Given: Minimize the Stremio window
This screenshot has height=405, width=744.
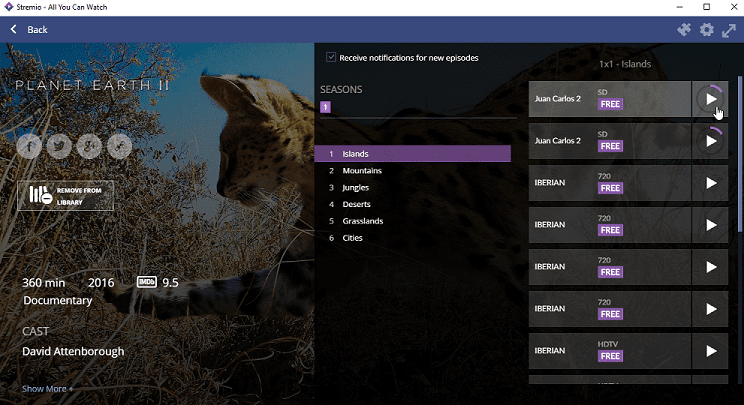Looking at the screenshot, I should click(679, 7).
